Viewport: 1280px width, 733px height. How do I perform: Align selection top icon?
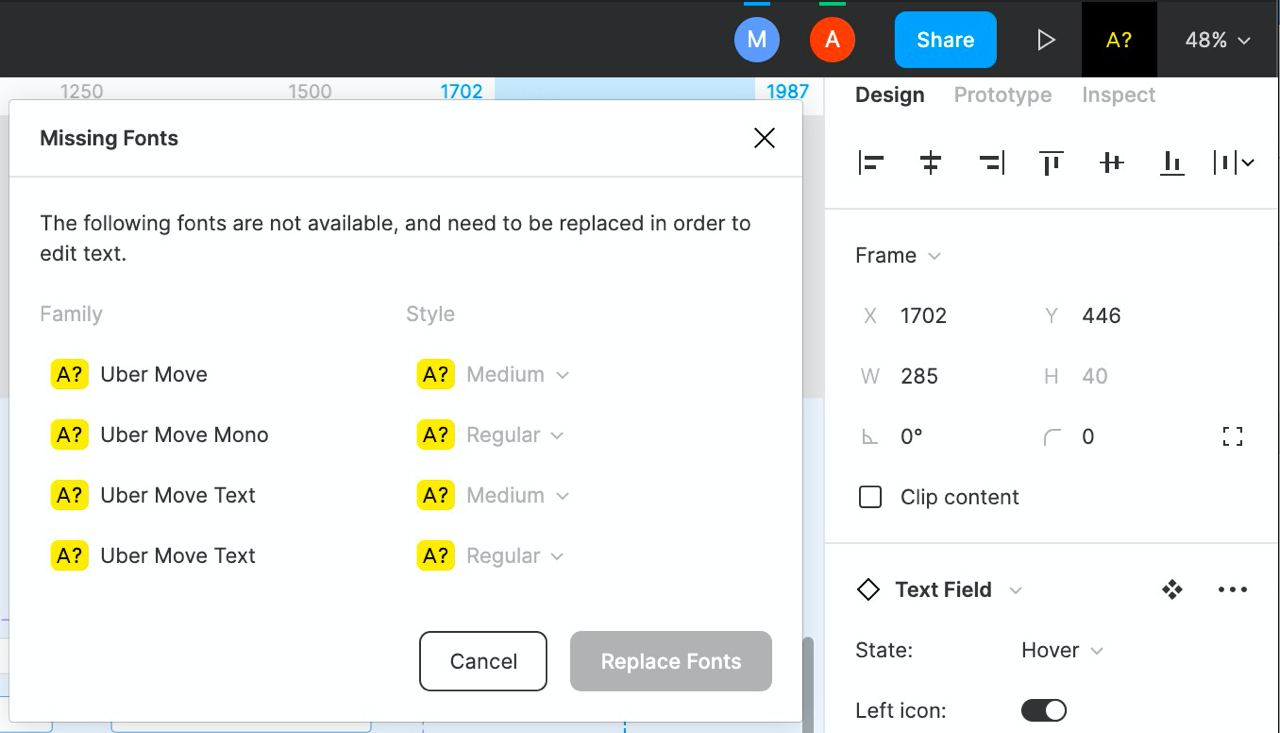click(1051, 162)
